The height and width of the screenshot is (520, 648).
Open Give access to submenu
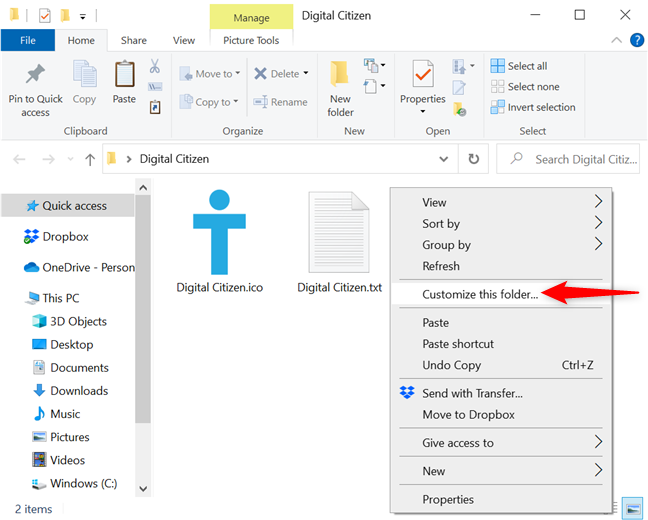coord(500,443)
